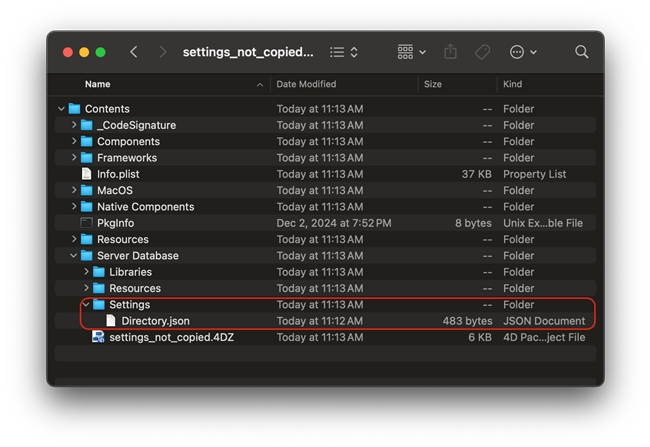This screenshot has height=447, width=650.
Task: Collapse the Server Database folder
Action: click(74, 256)
